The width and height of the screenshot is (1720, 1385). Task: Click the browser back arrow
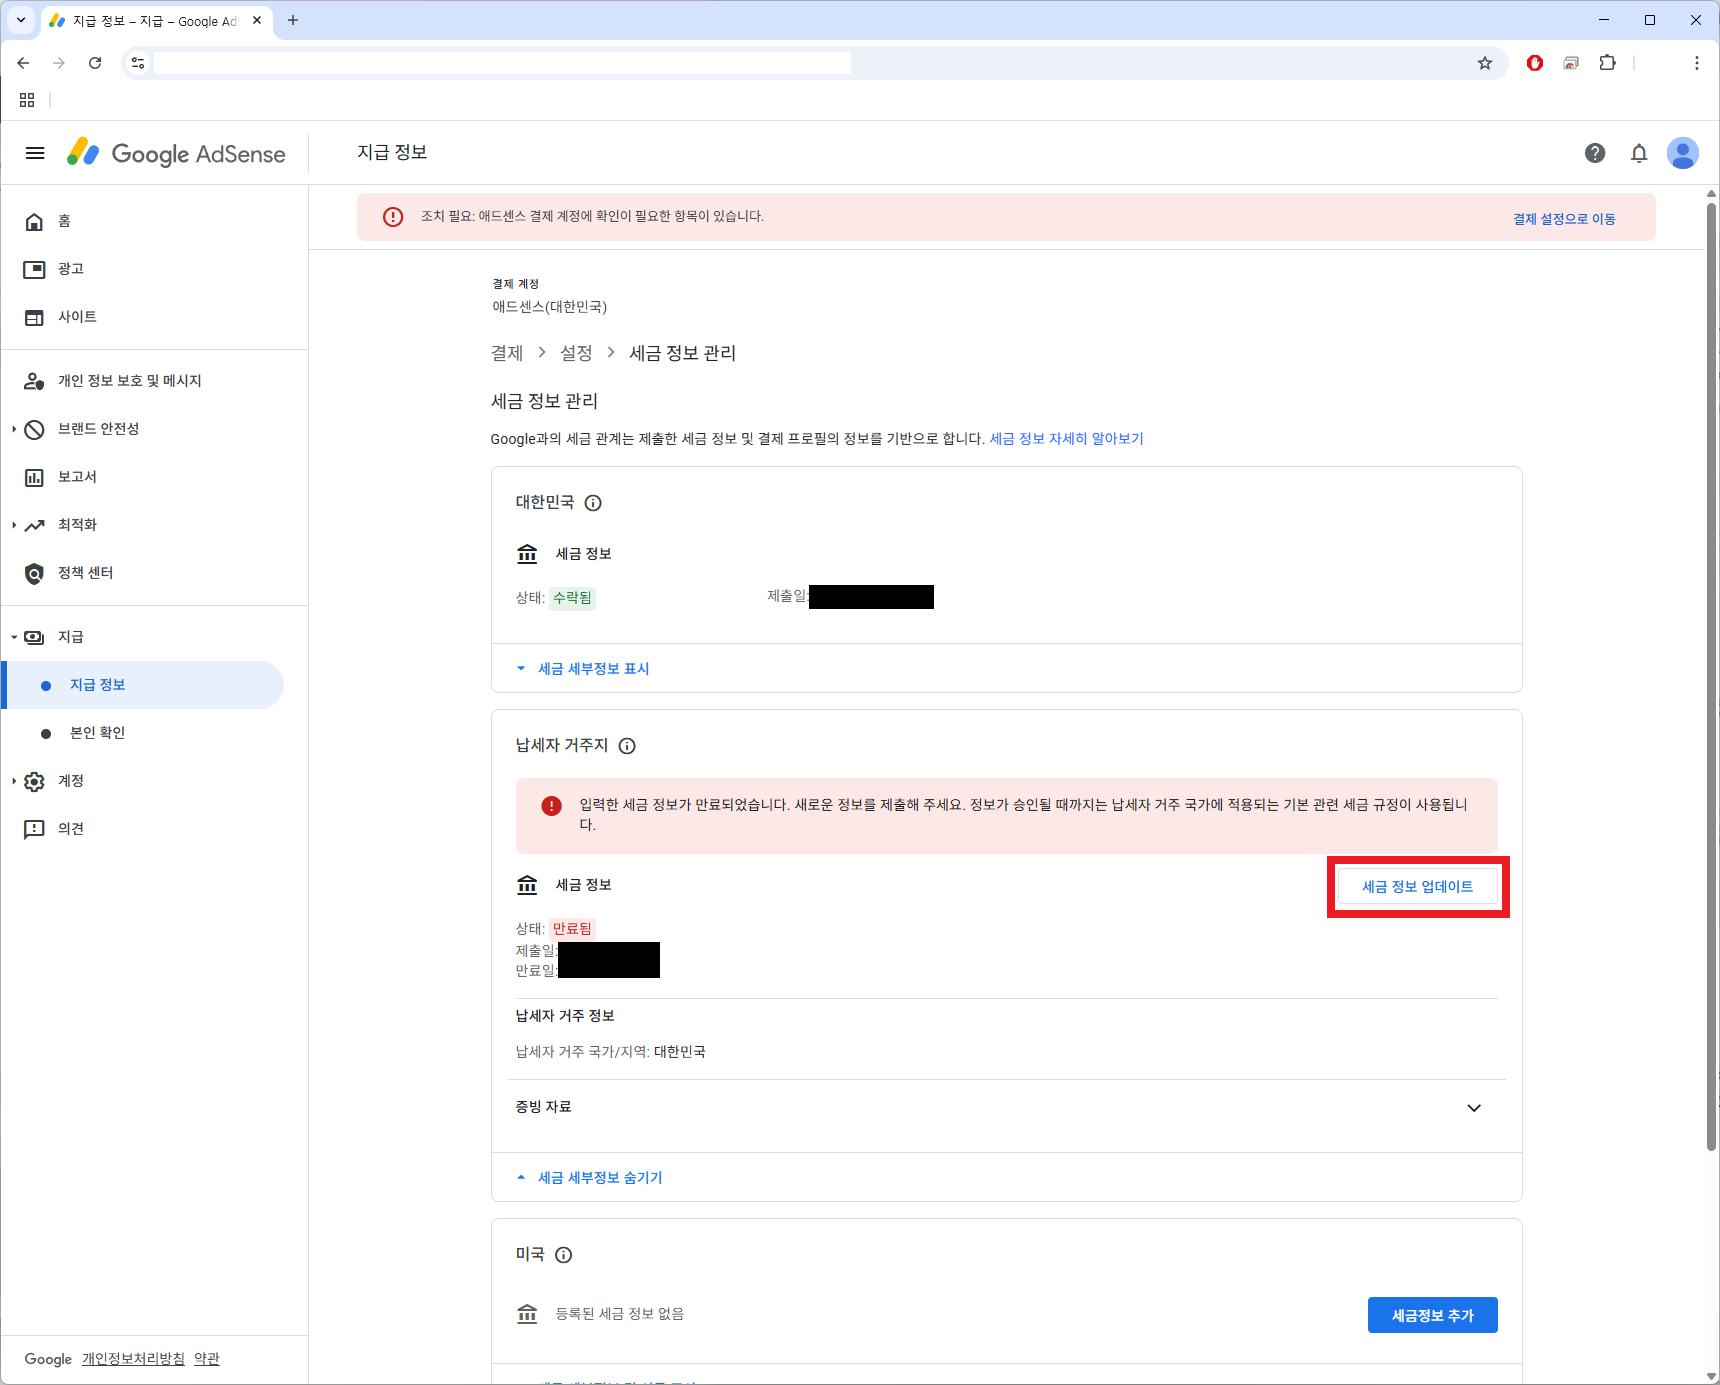point(23,63)
